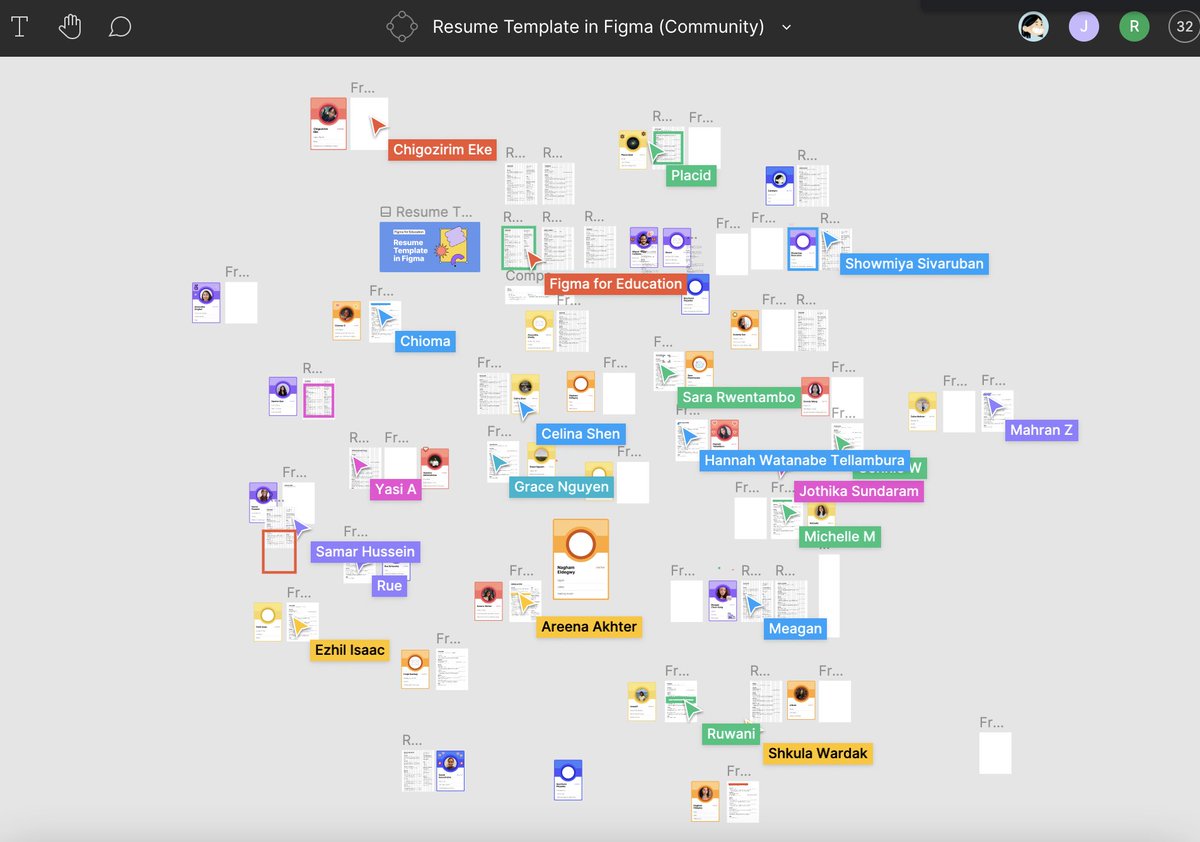Open the Figma main menu icon

tap(402, 27)
